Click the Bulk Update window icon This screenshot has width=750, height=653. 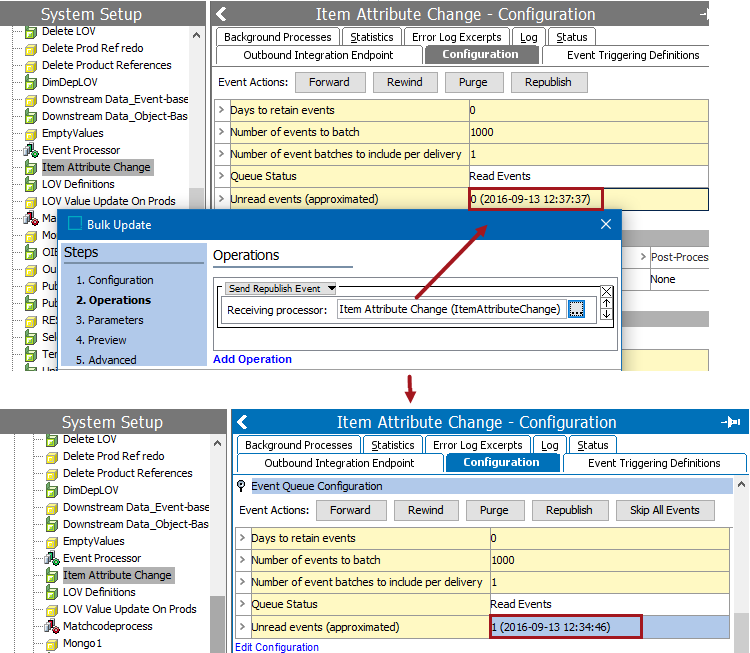tap(75, 225)
